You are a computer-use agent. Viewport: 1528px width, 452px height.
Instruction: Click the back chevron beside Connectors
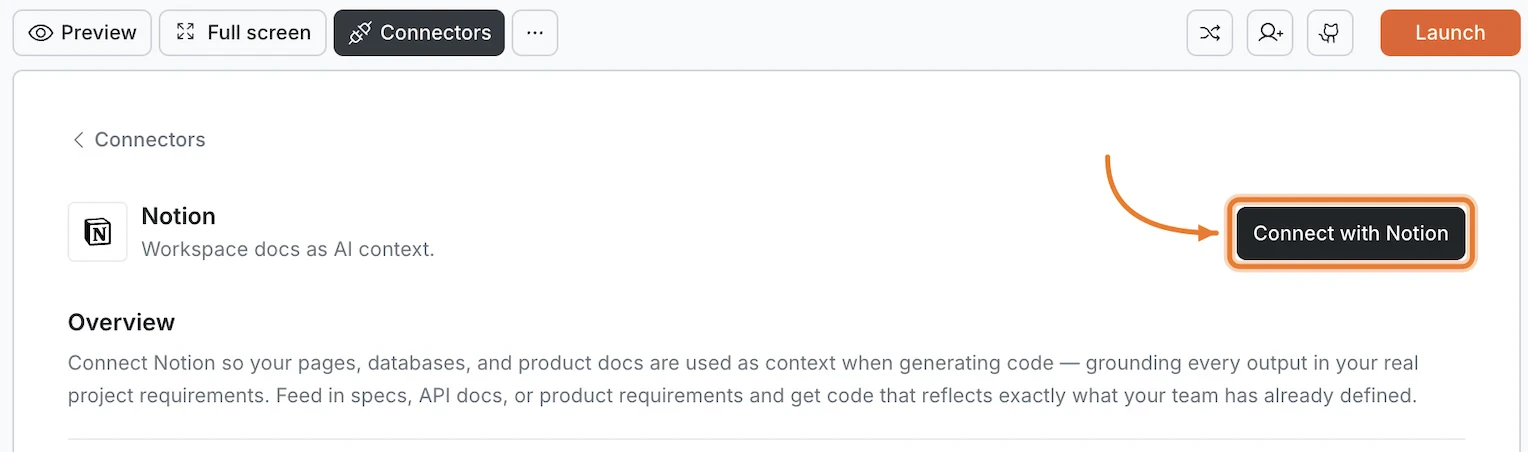[x=78, y=140]
